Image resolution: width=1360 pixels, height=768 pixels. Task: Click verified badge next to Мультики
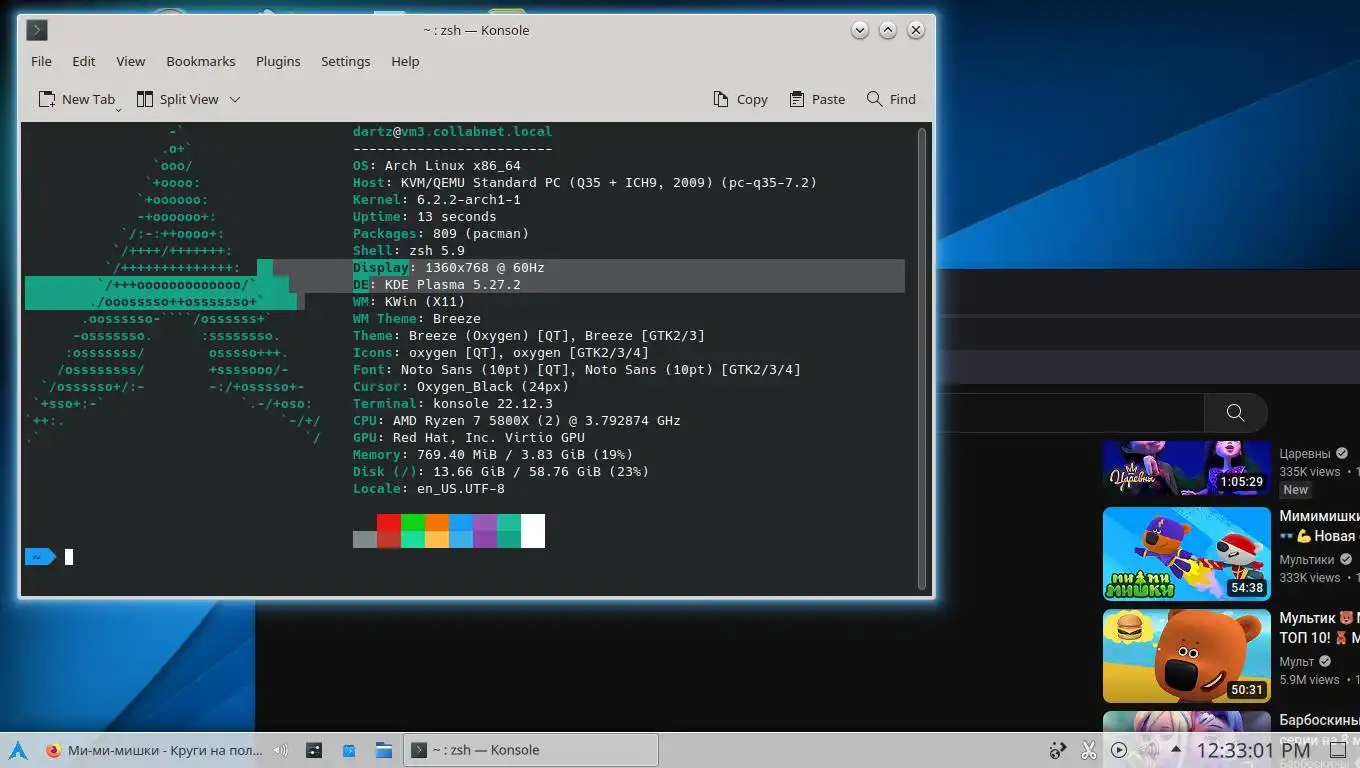coord(1346,560)
